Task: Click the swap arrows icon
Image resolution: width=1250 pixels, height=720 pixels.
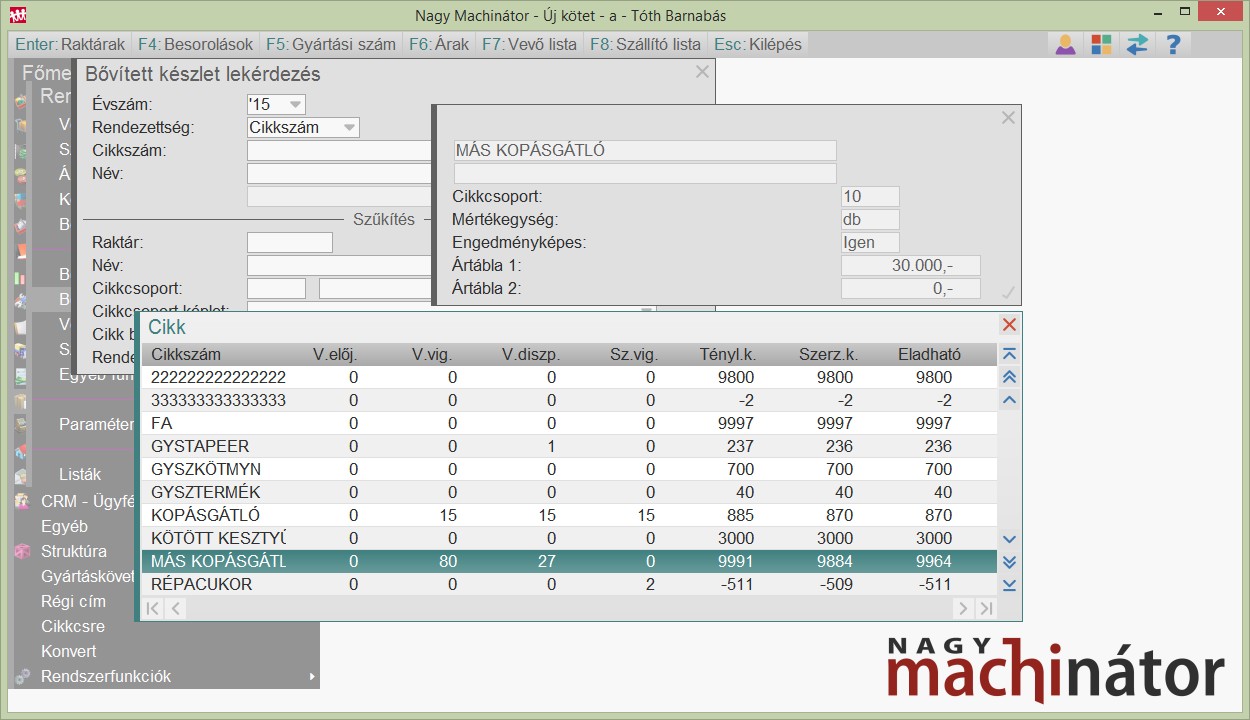Action: 1137,44
